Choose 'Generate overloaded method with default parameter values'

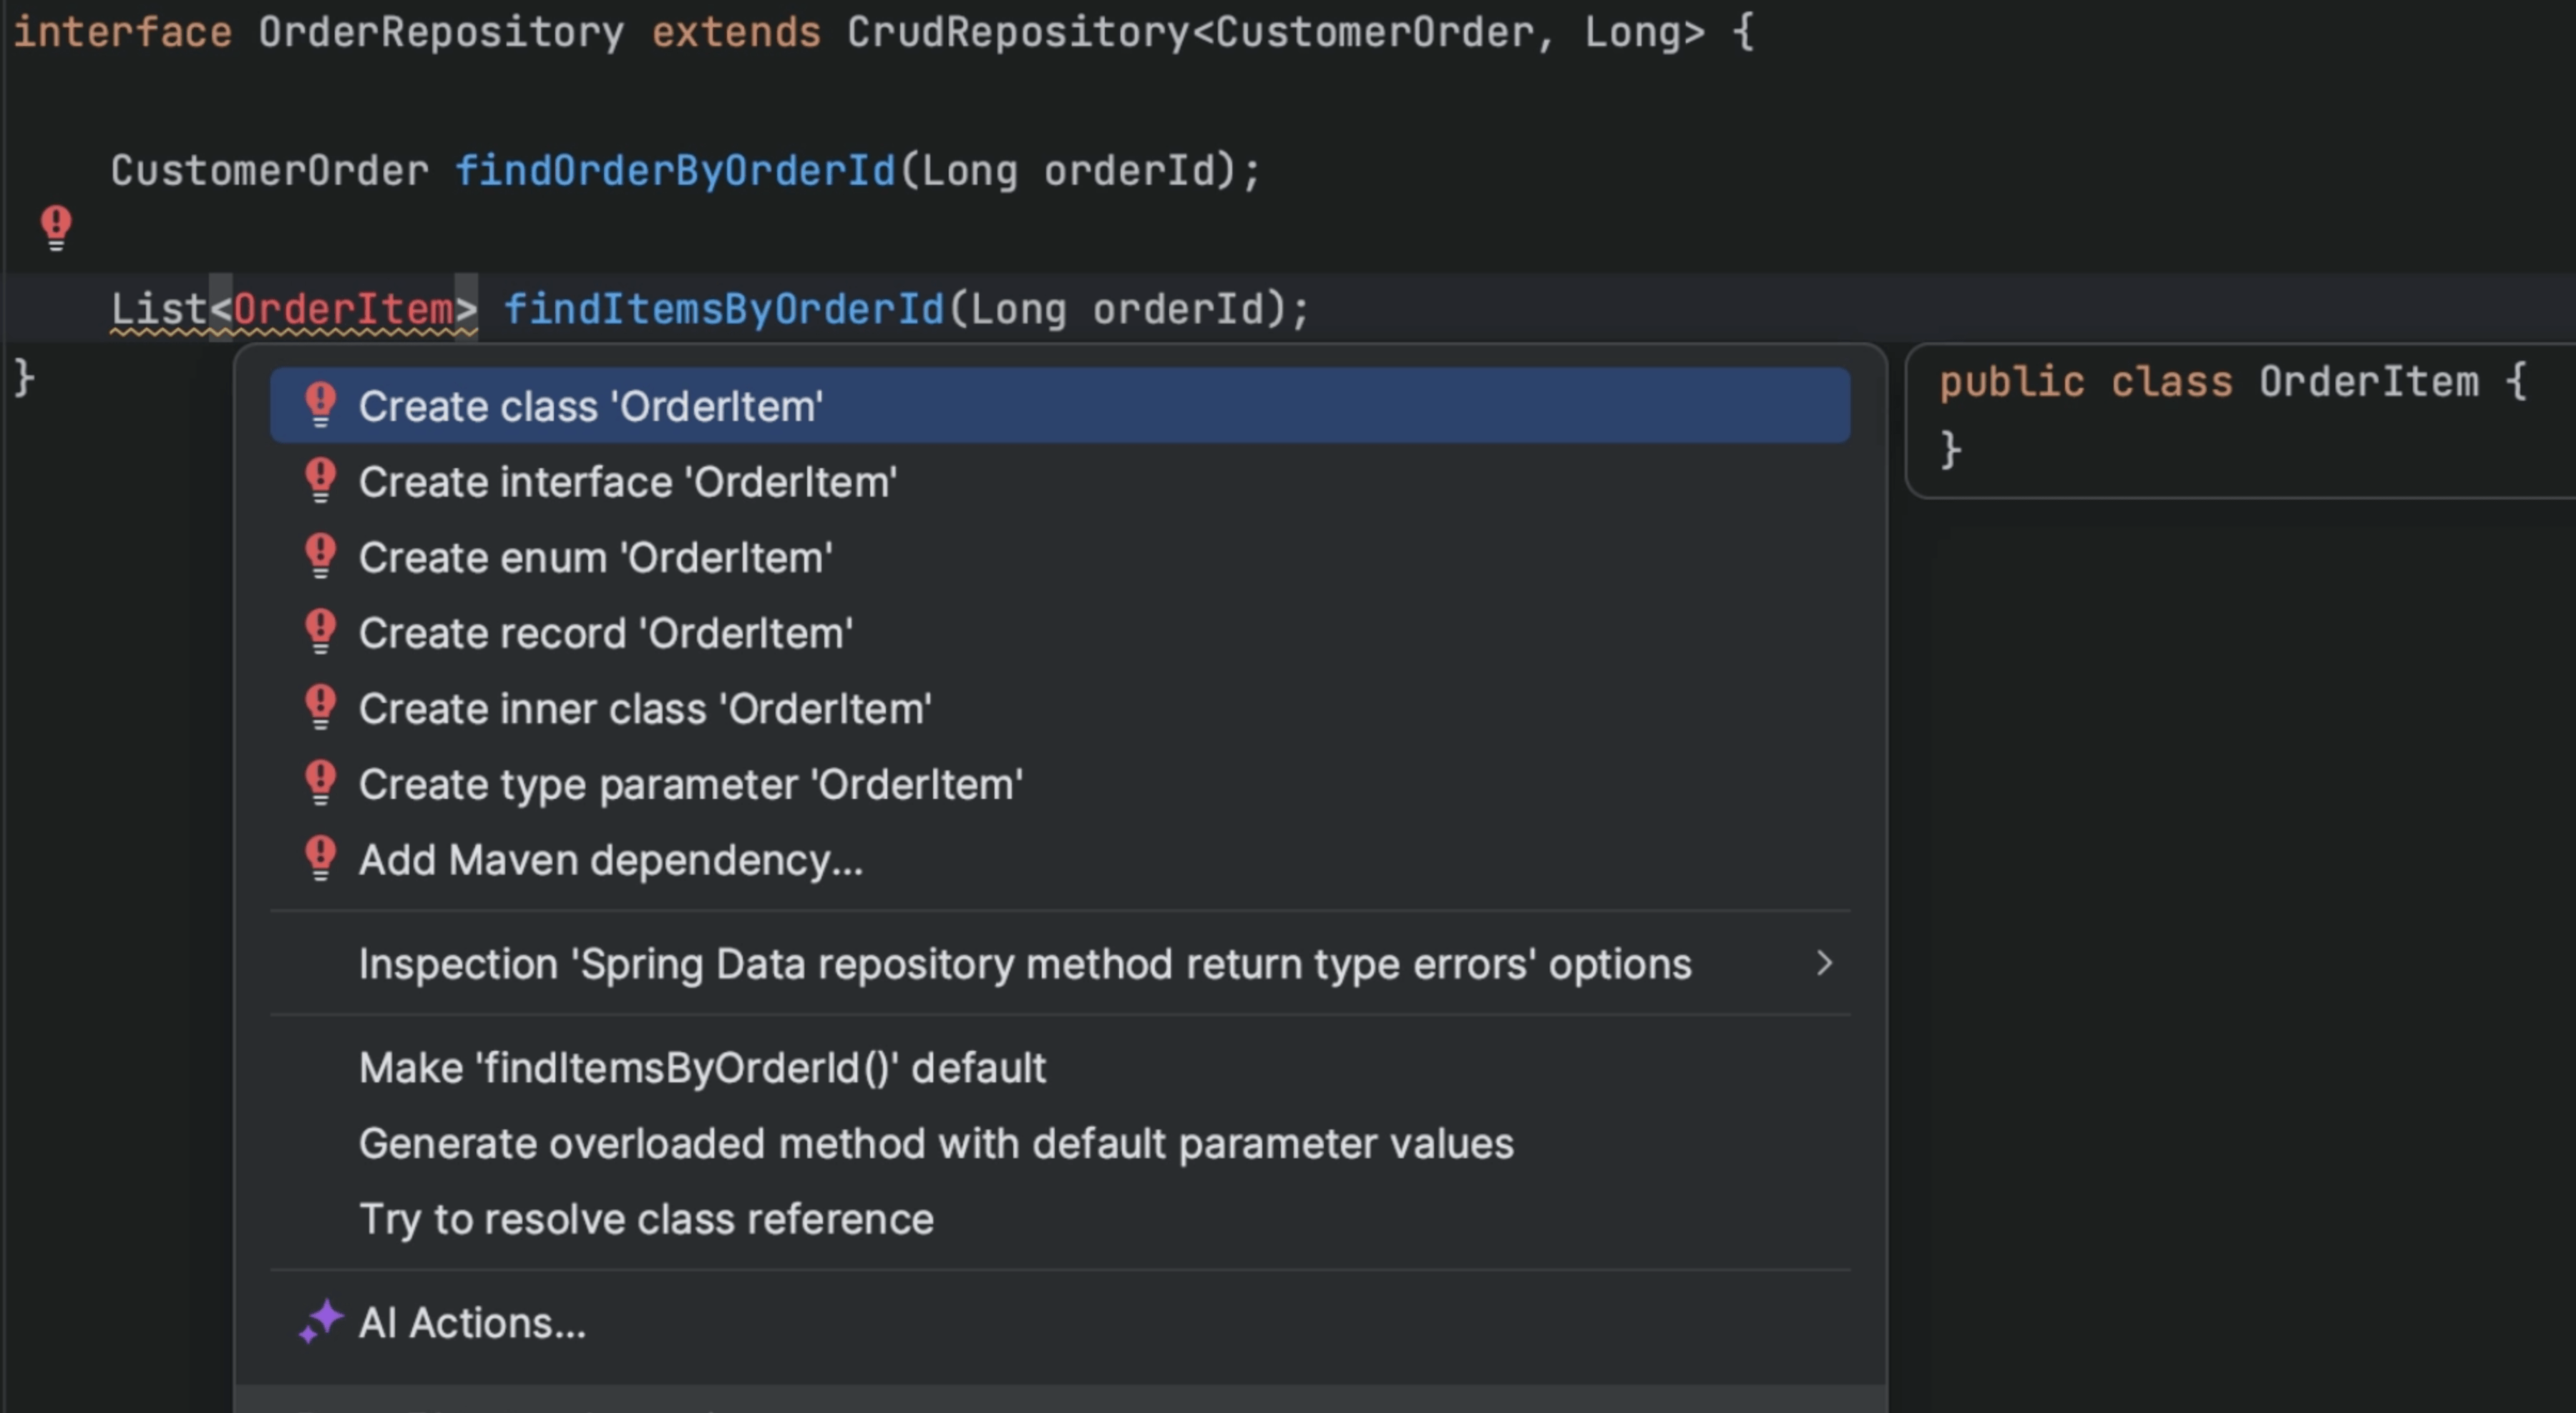point(937,1143)
